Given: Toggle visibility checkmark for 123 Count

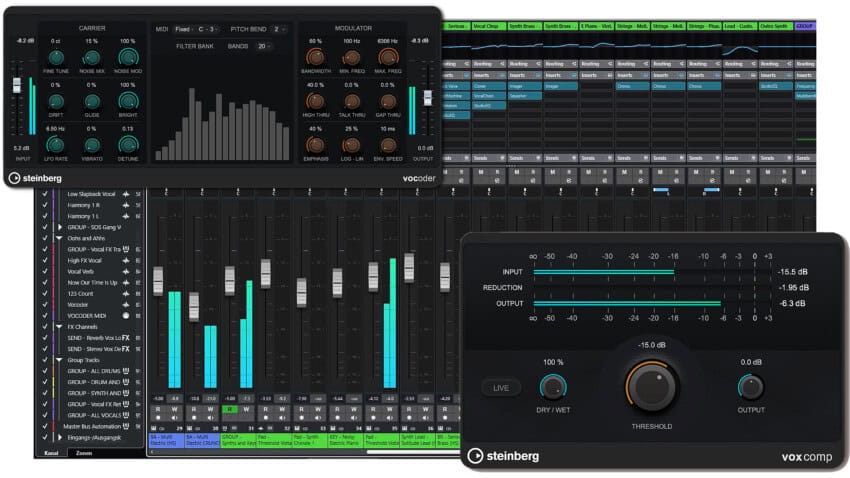Looking at the screenshot, I should pyautogui.click(x=45, y=294).
